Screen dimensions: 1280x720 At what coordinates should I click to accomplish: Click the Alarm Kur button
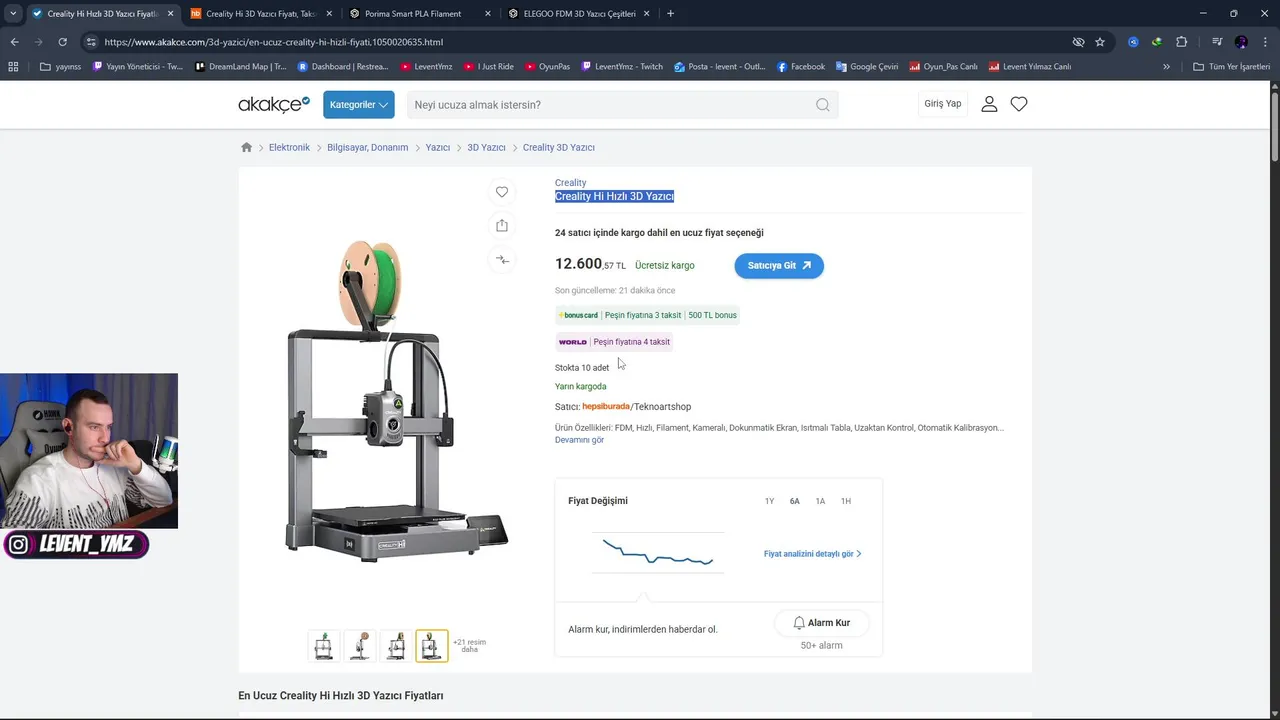(821, 623)
